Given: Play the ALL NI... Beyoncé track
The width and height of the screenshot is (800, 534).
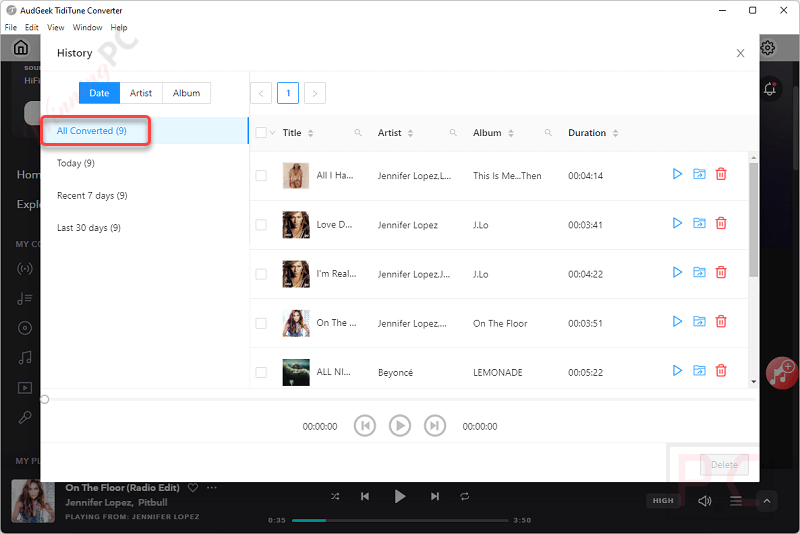Looking at the screenshot, I should (677, 370).
